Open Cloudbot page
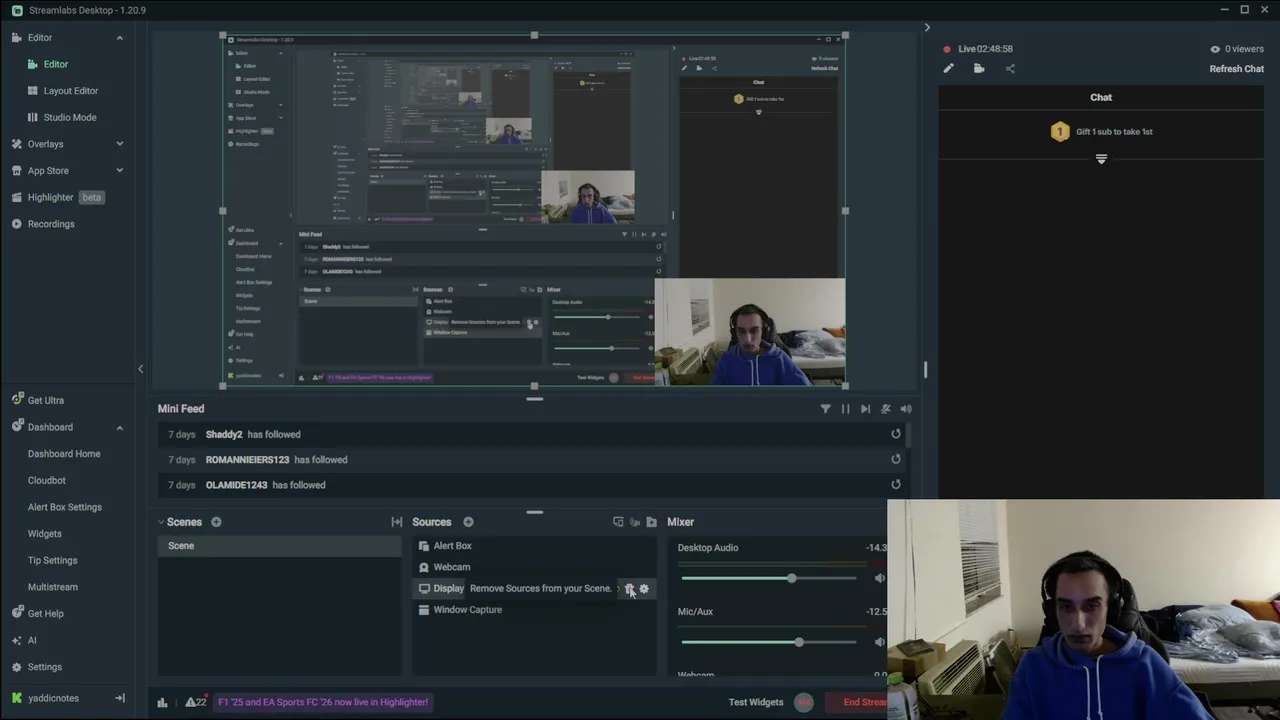Screen dimensions: 1280x720 click(47, 480)
